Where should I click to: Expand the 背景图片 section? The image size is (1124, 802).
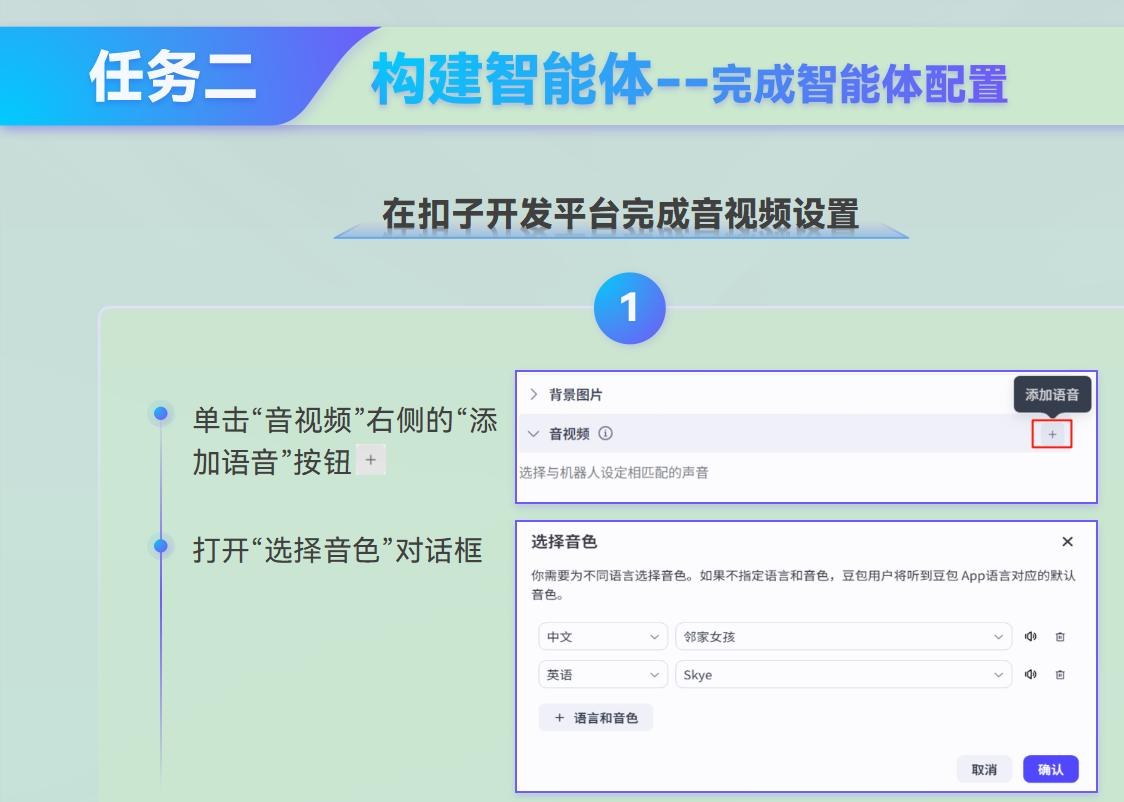coord(533,394)
